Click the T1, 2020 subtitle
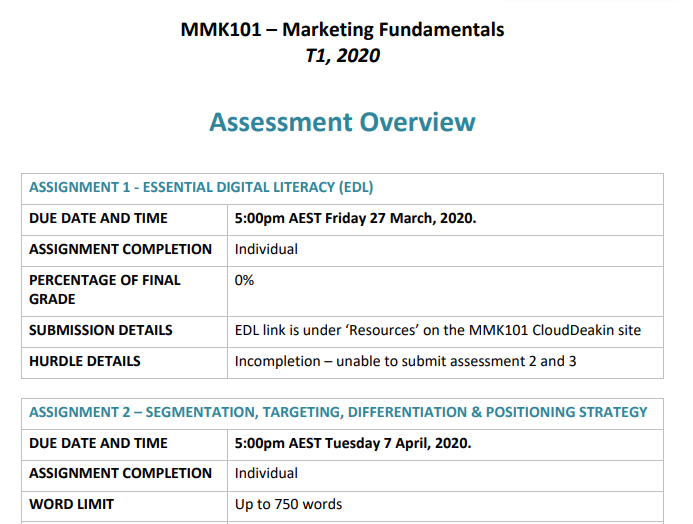 [x=342, y=56]
